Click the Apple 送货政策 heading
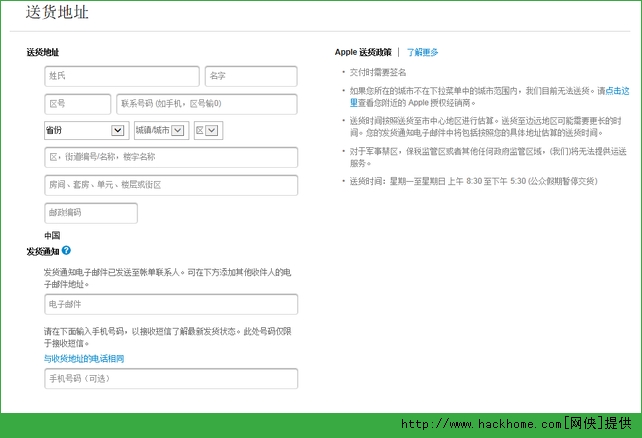 tap(363, 52)
